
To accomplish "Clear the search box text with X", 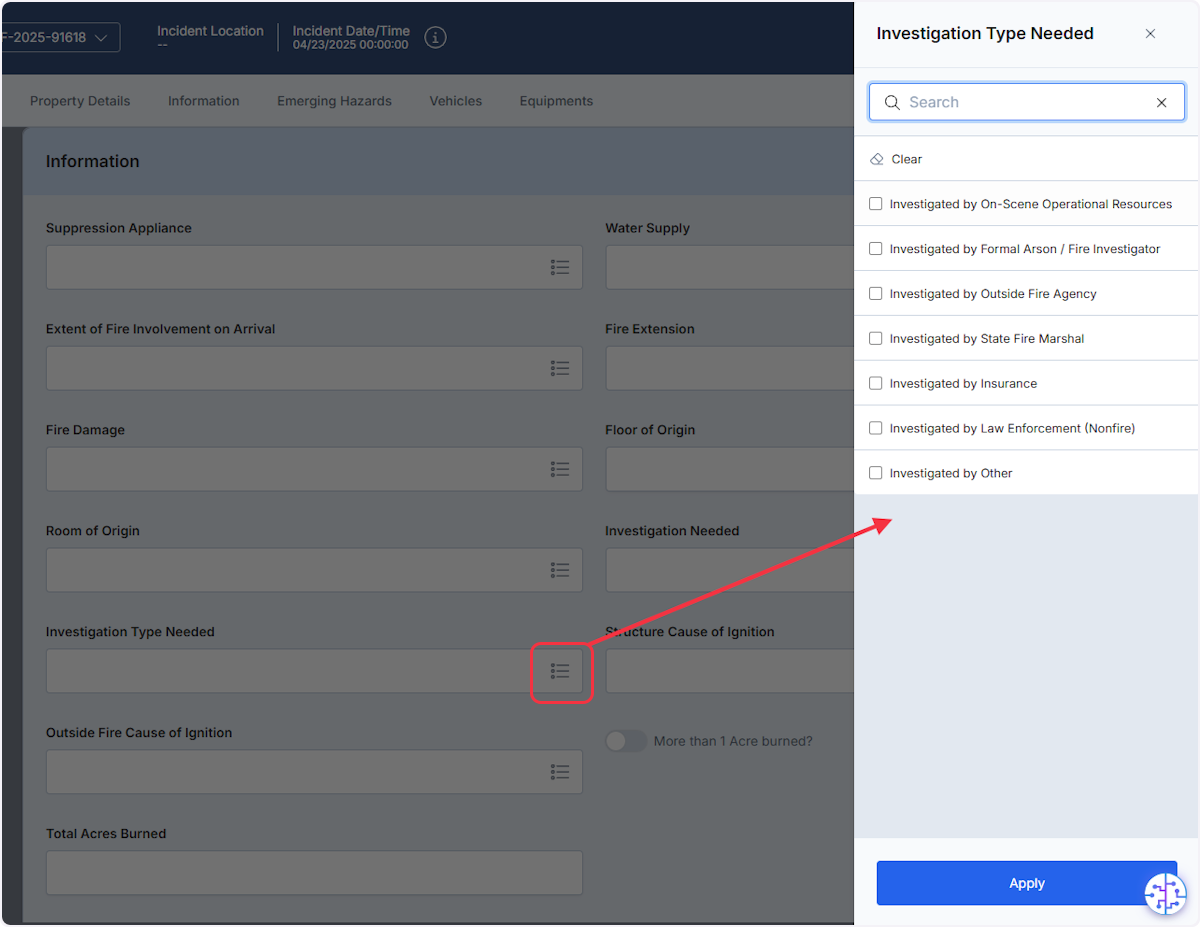I will tap(1161, 102).
